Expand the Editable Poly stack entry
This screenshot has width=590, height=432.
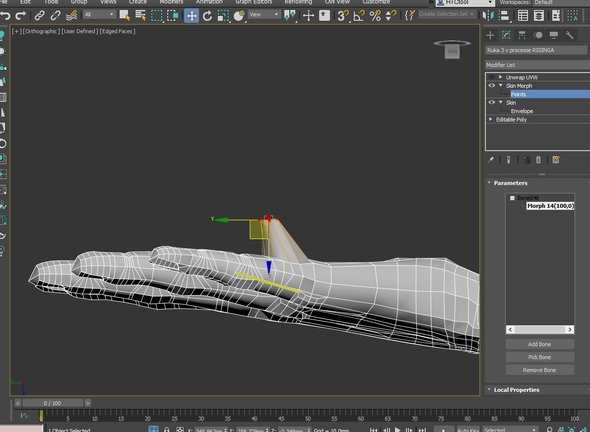coord(490,119)
